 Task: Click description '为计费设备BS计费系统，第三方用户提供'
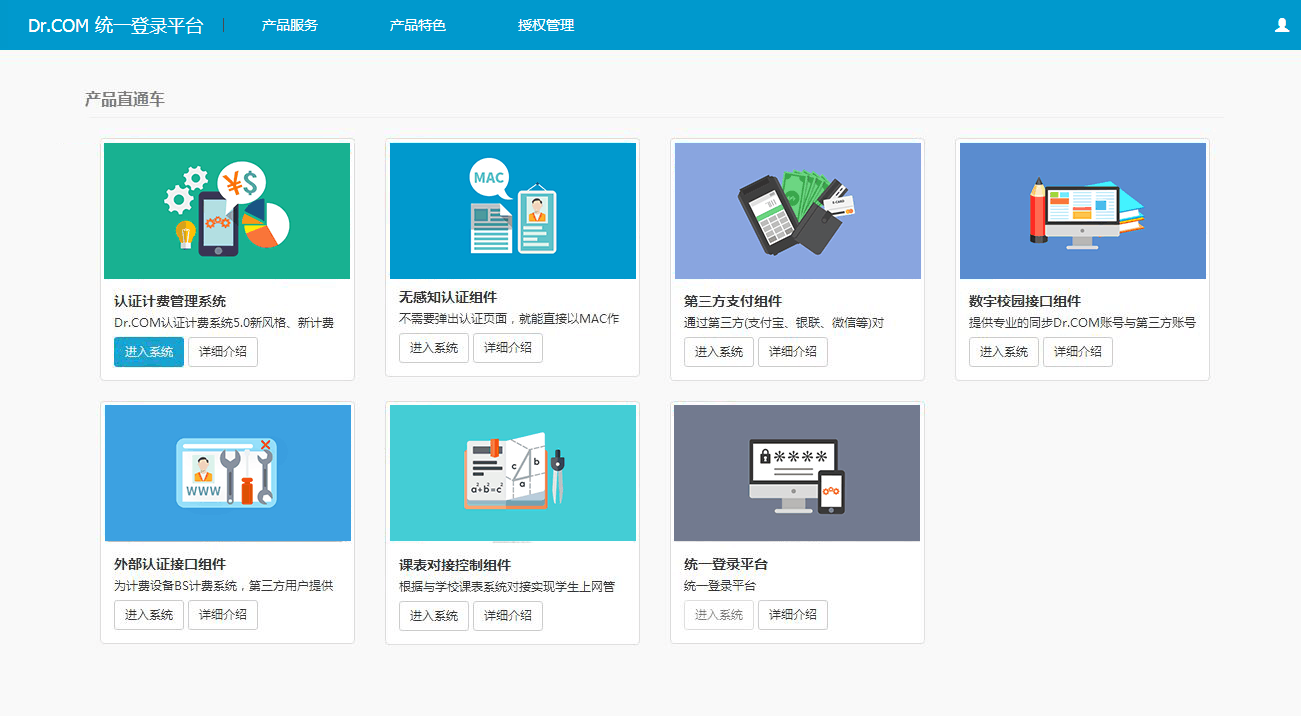(224, 586)
